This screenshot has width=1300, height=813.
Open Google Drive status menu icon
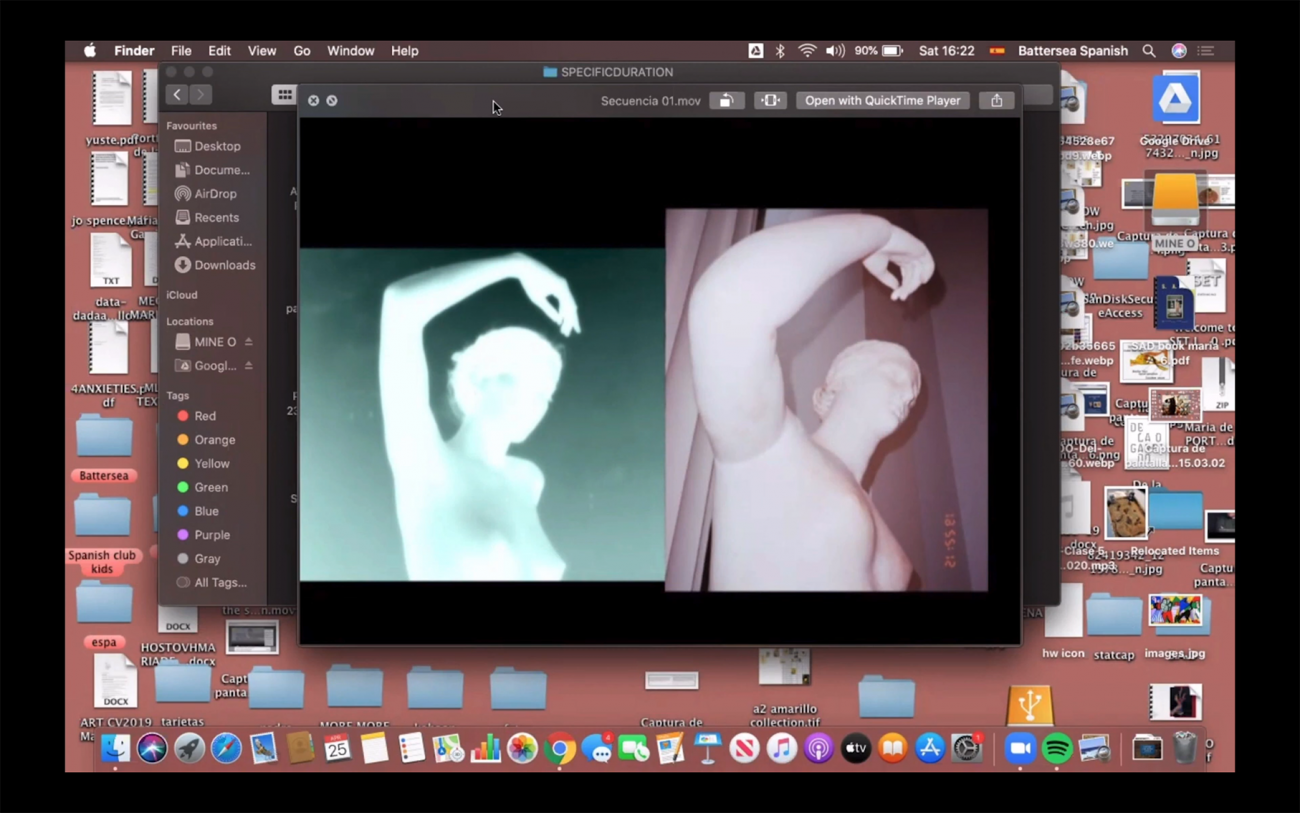755,51
